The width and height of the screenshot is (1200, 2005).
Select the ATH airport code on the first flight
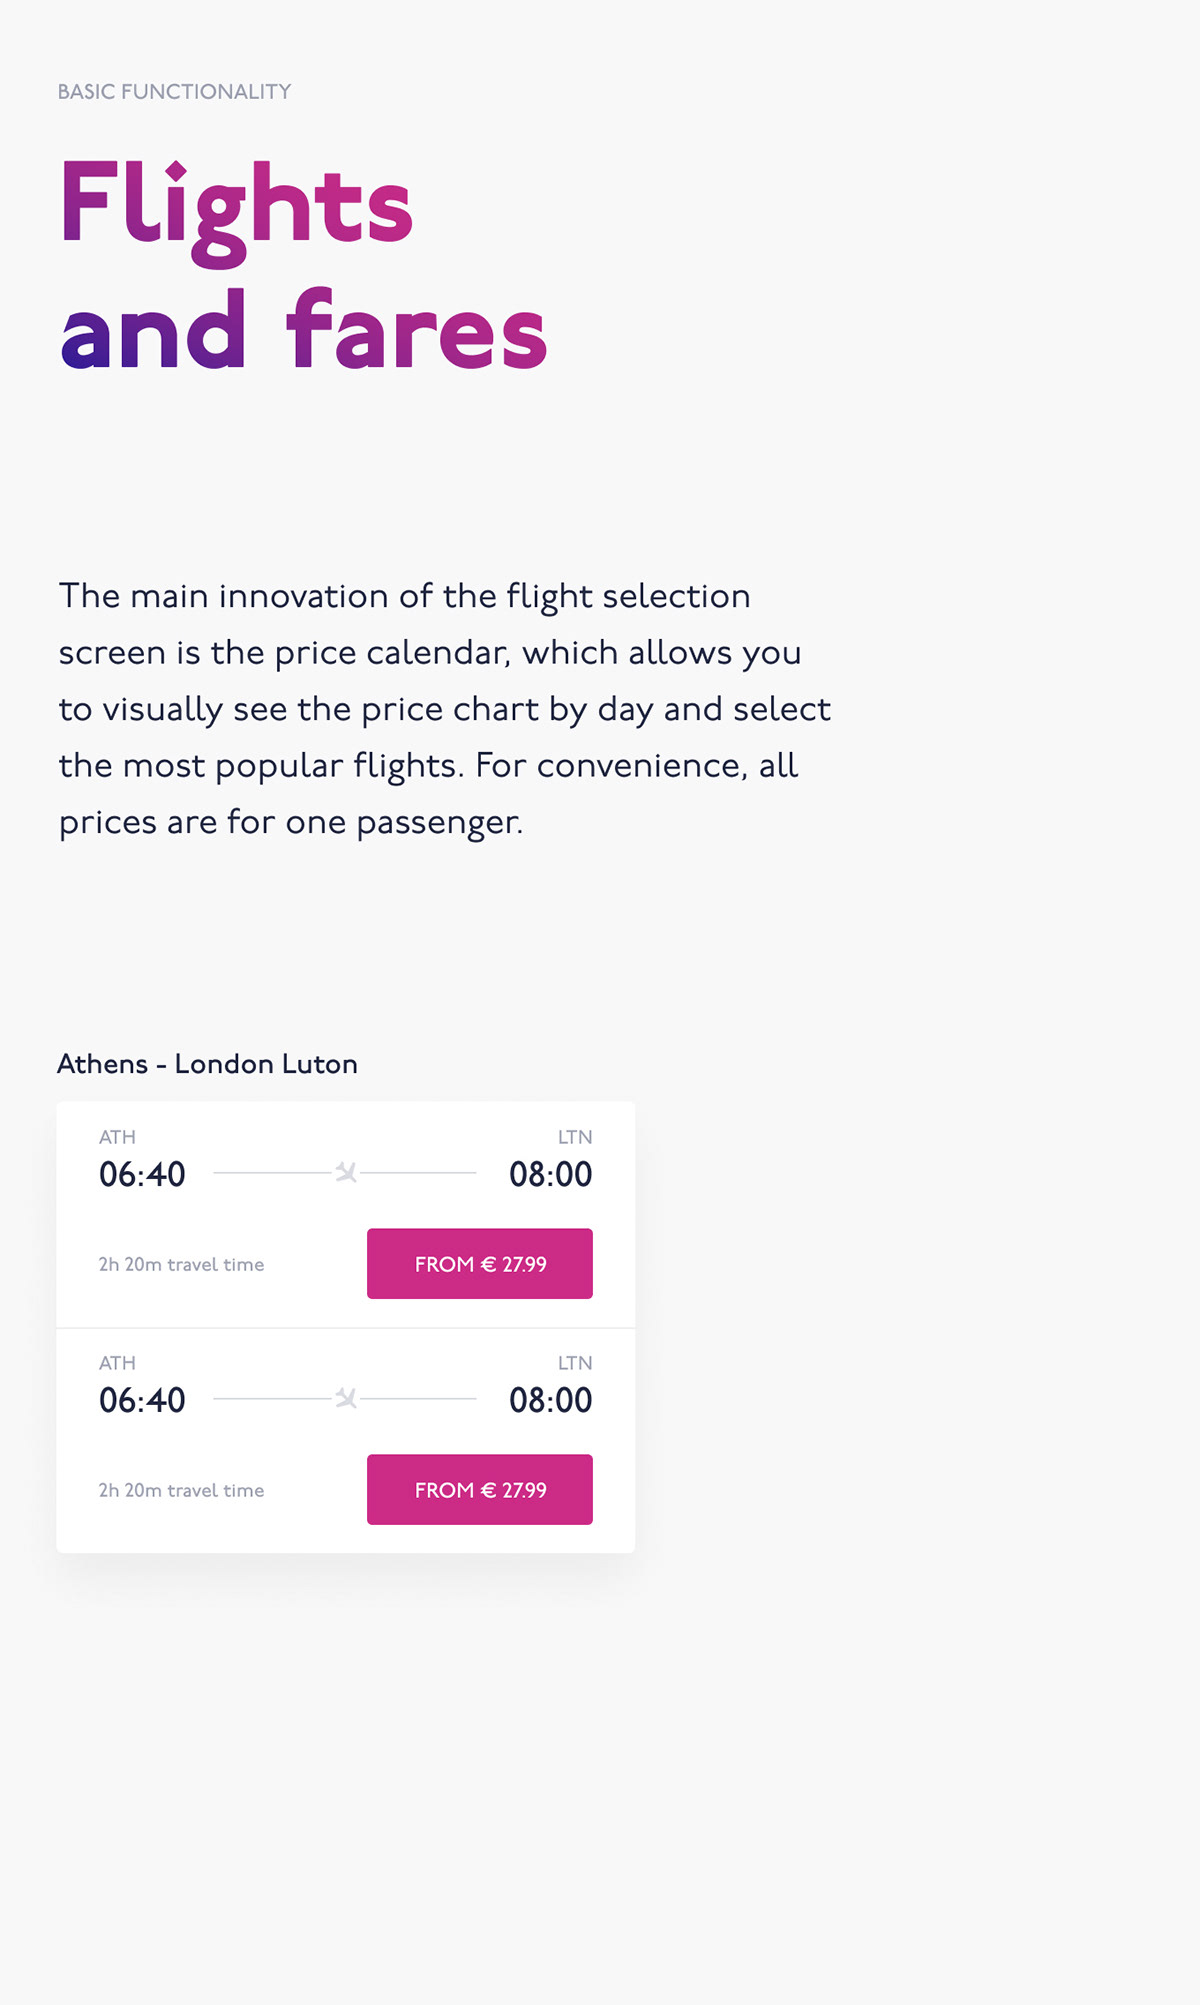point(117,1137)
